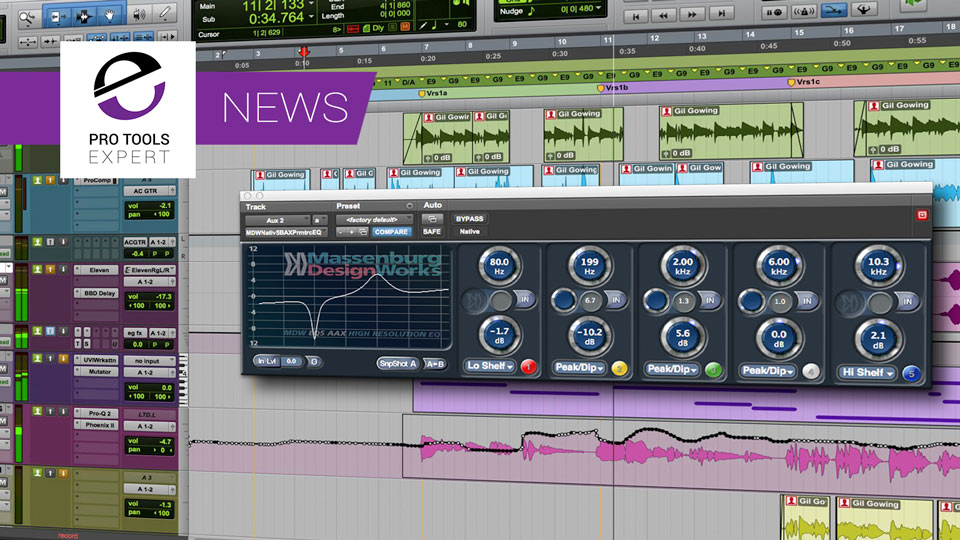Open the Aux 2 track selector dropdown
960x540 pixels.
click(x=278, y=220)
